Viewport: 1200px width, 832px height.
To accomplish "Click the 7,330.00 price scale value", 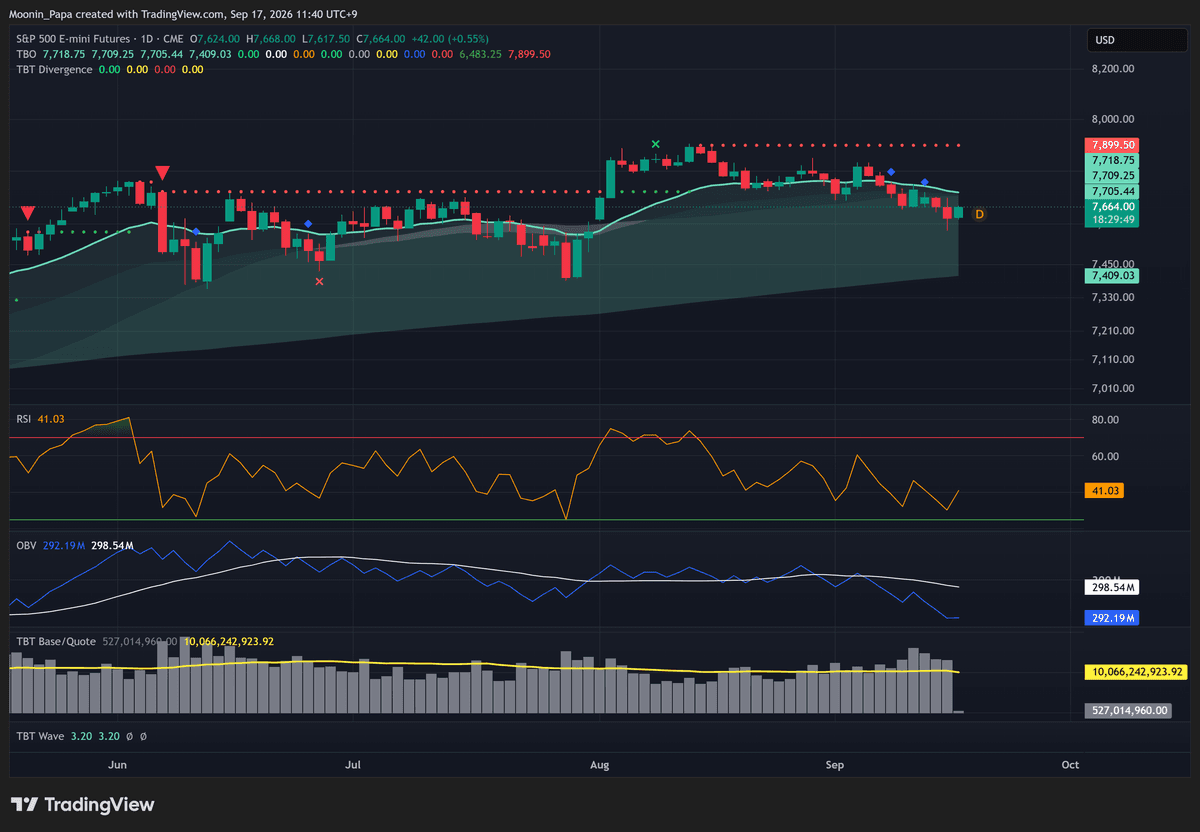I will pos(1112,297).
